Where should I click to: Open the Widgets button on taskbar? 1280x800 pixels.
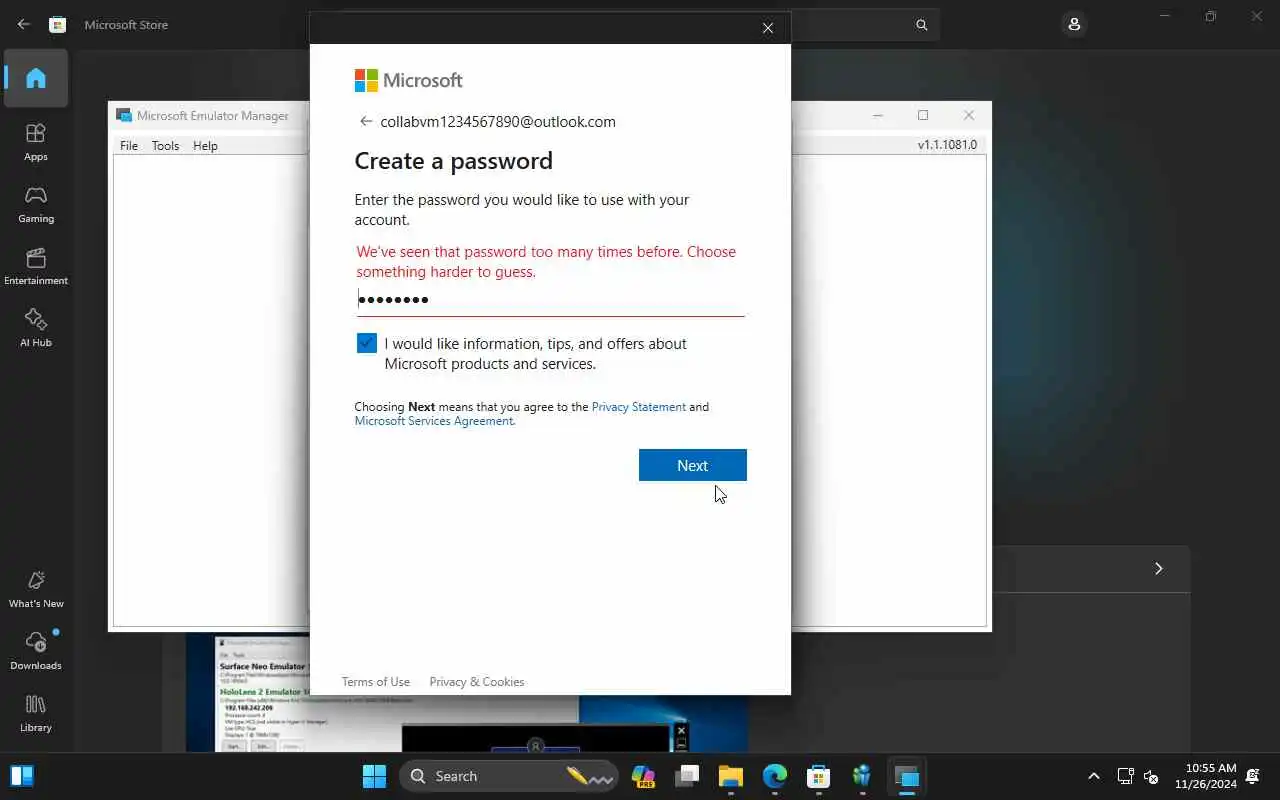pyautogui.click(x=22, y=776)
